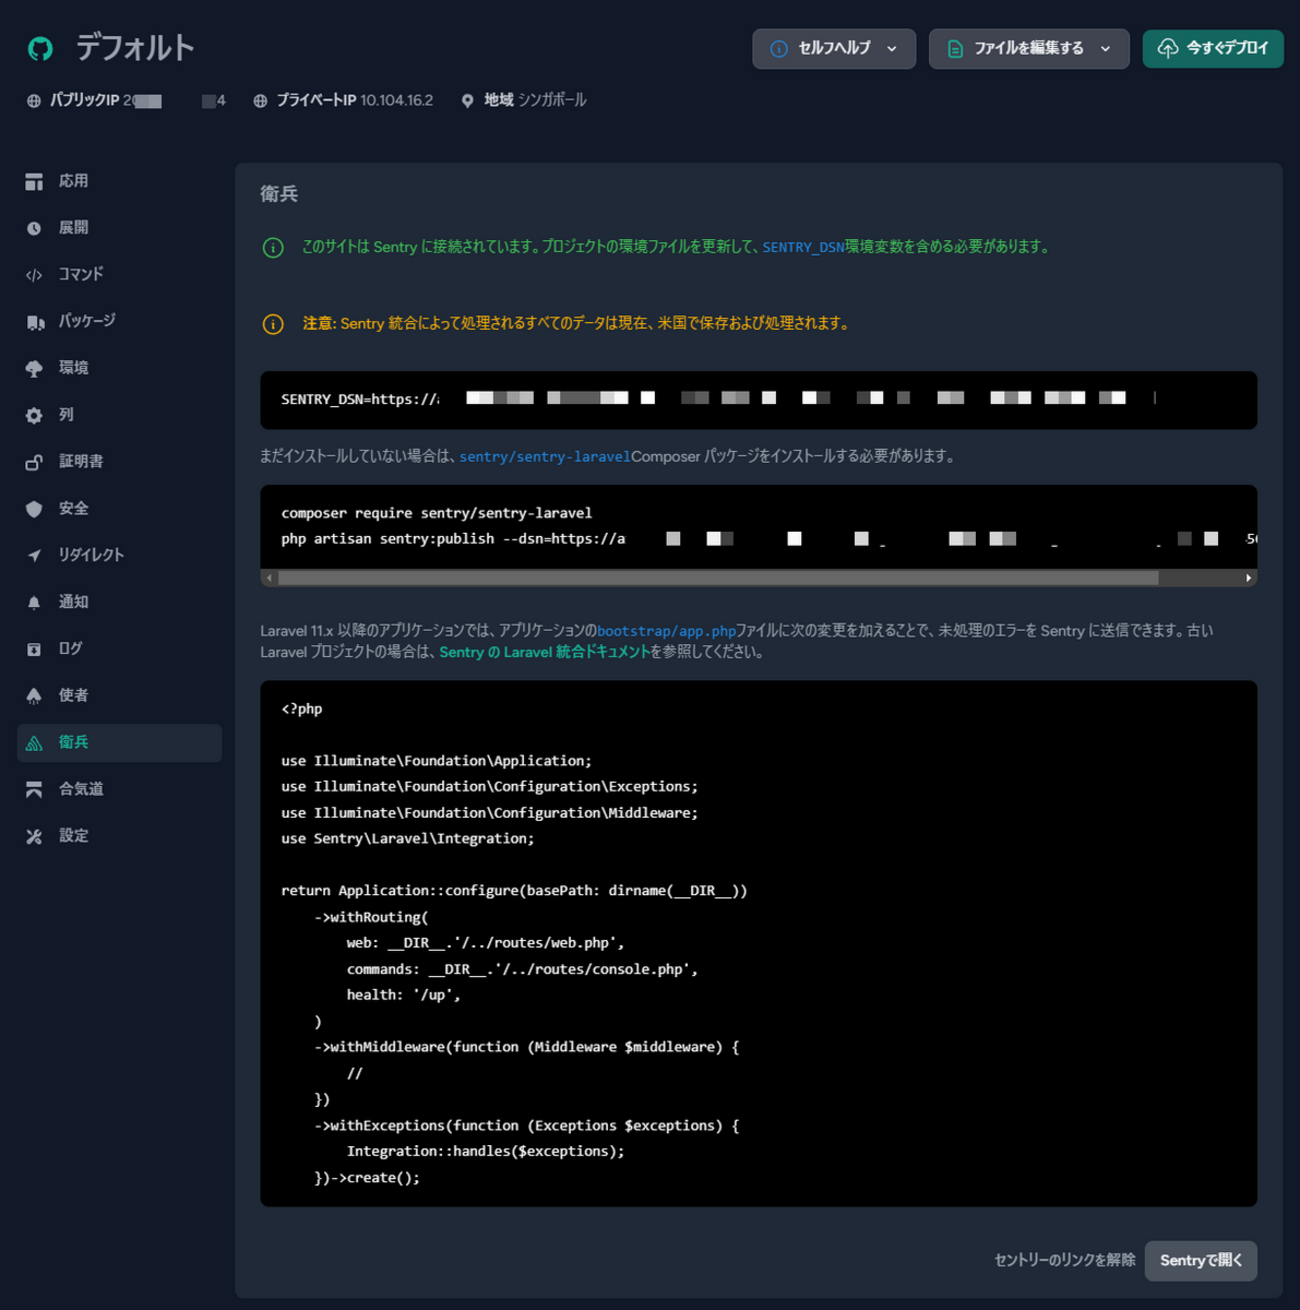Click the document icon in ファイルを編集する button
The width and height of the screenshot is (1300, 1310).
[955, 49]
